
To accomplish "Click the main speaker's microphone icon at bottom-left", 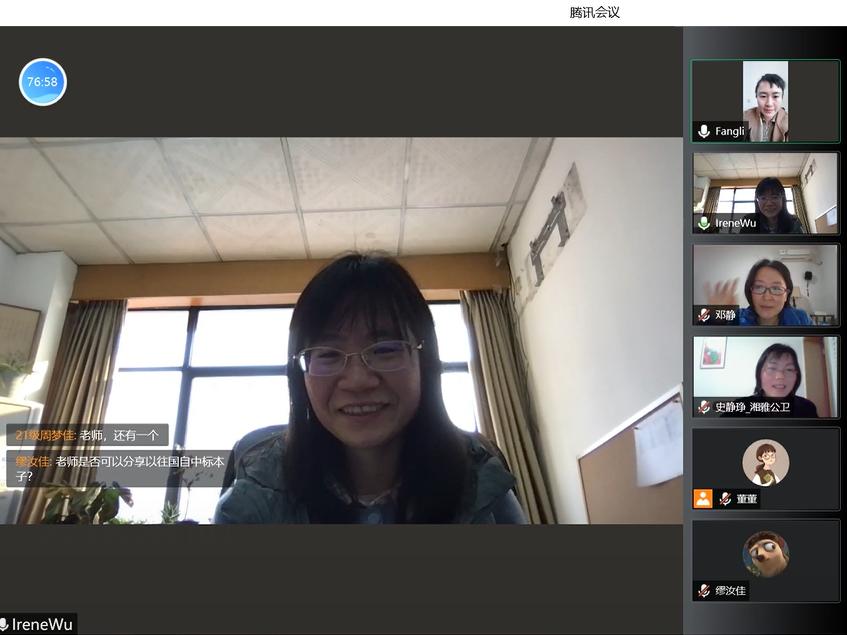I will click(4, 625).
